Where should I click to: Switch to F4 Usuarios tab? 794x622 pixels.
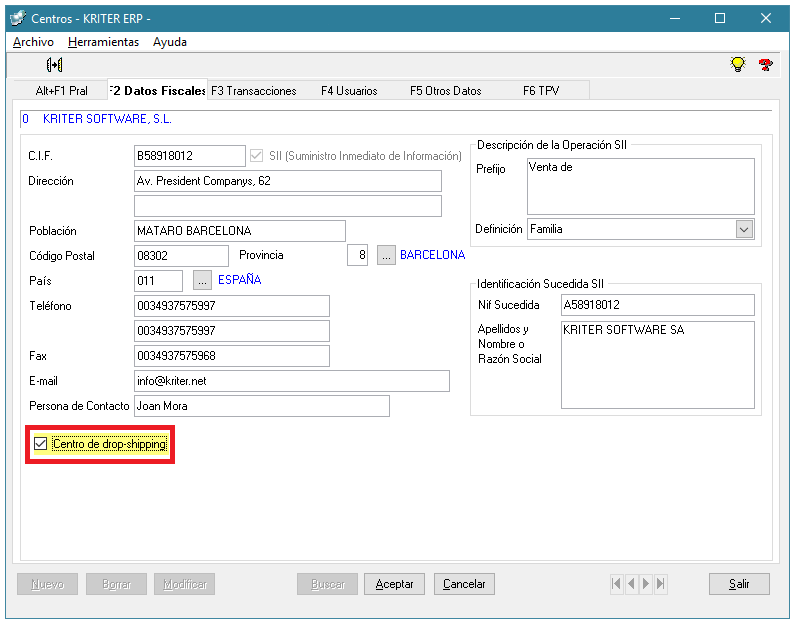tap(349, 91)
